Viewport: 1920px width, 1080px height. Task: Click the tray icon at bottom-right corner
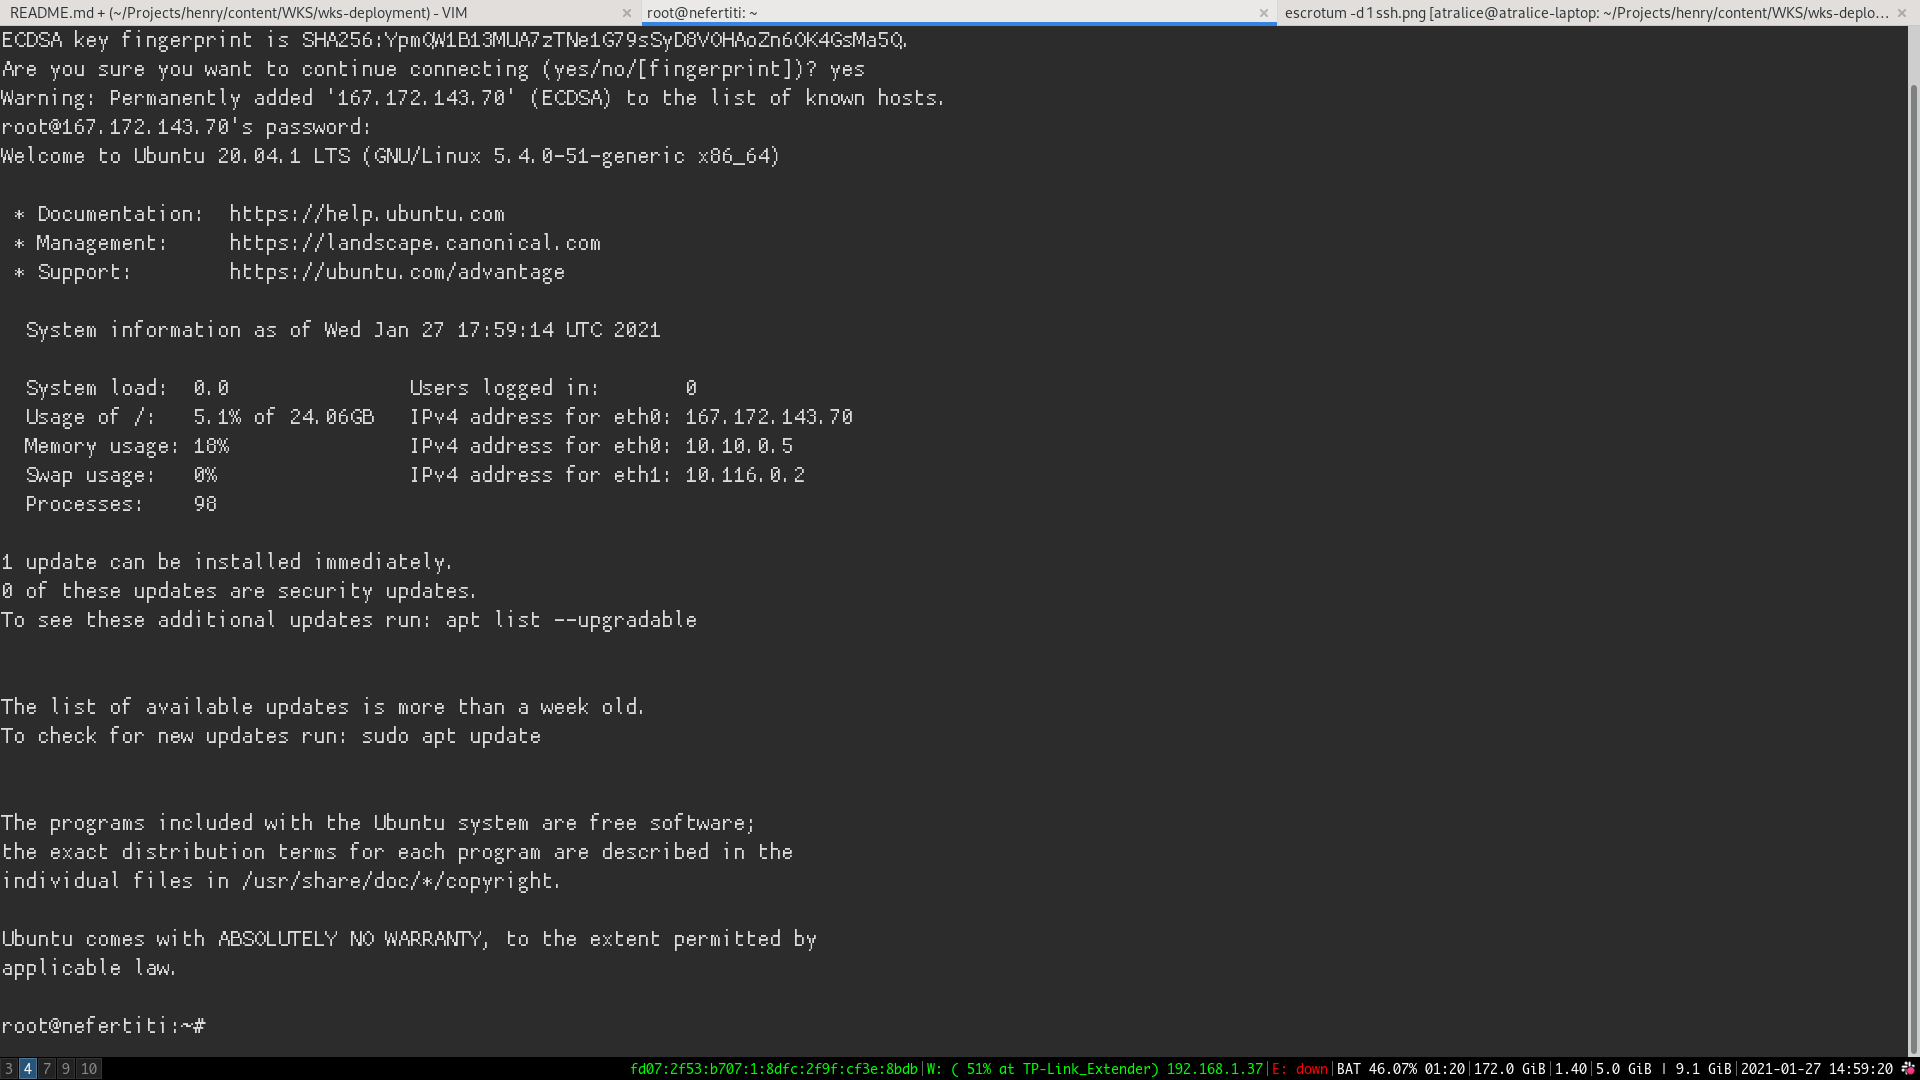(1908, 1069)
